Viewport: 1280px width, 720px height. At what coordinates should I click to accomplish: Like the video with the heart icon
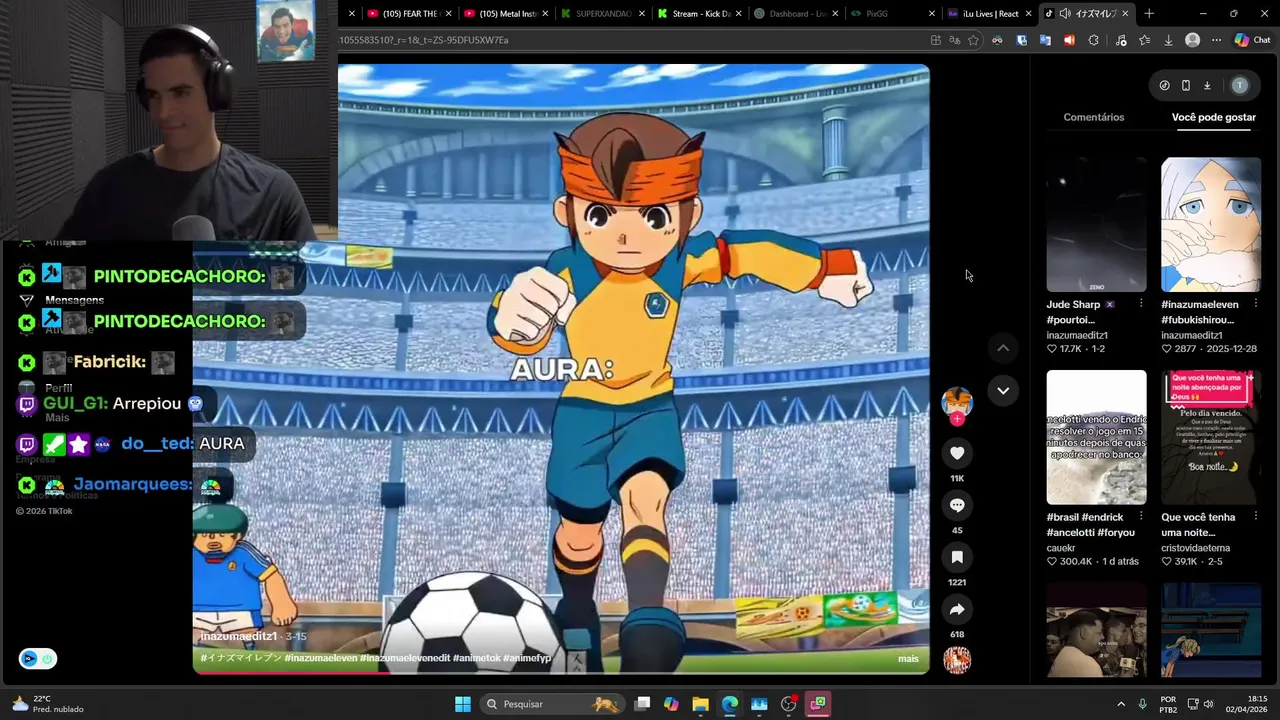[x=957, y=453]
